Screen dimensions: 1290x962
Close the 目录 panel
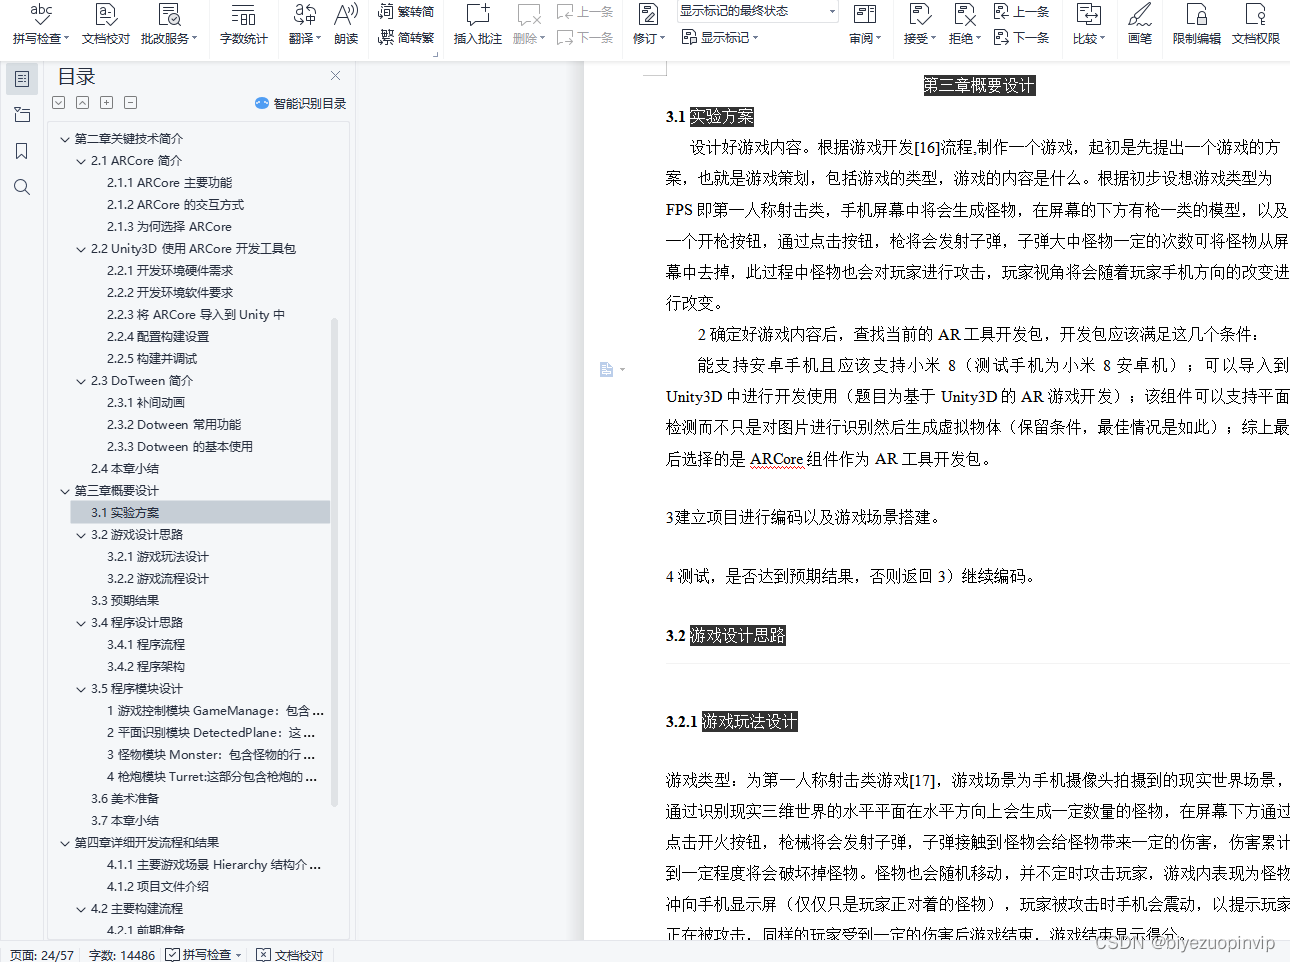tap(335, 76)
